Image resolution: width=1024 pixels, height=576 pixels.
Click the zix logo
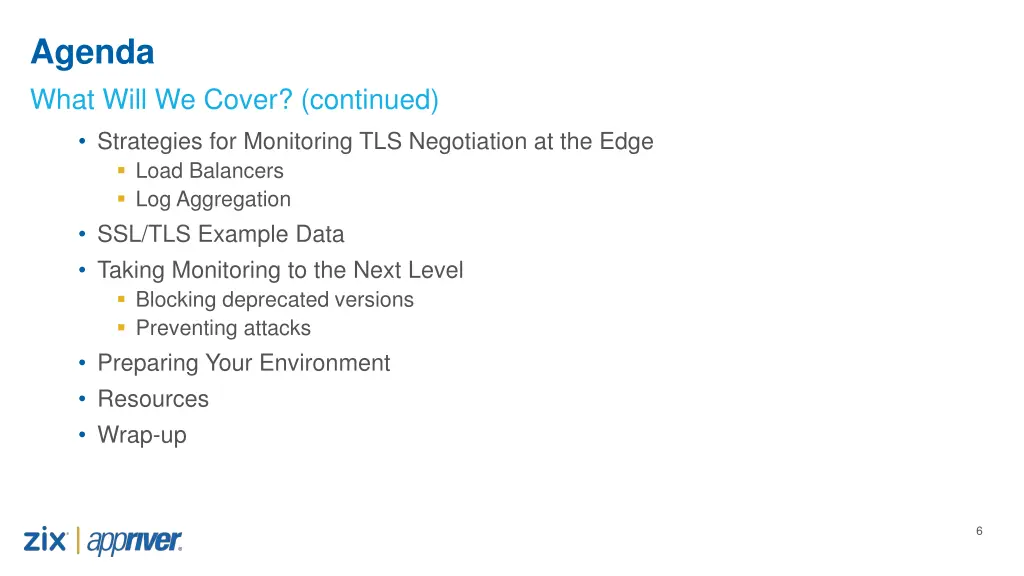click(45, 540)
